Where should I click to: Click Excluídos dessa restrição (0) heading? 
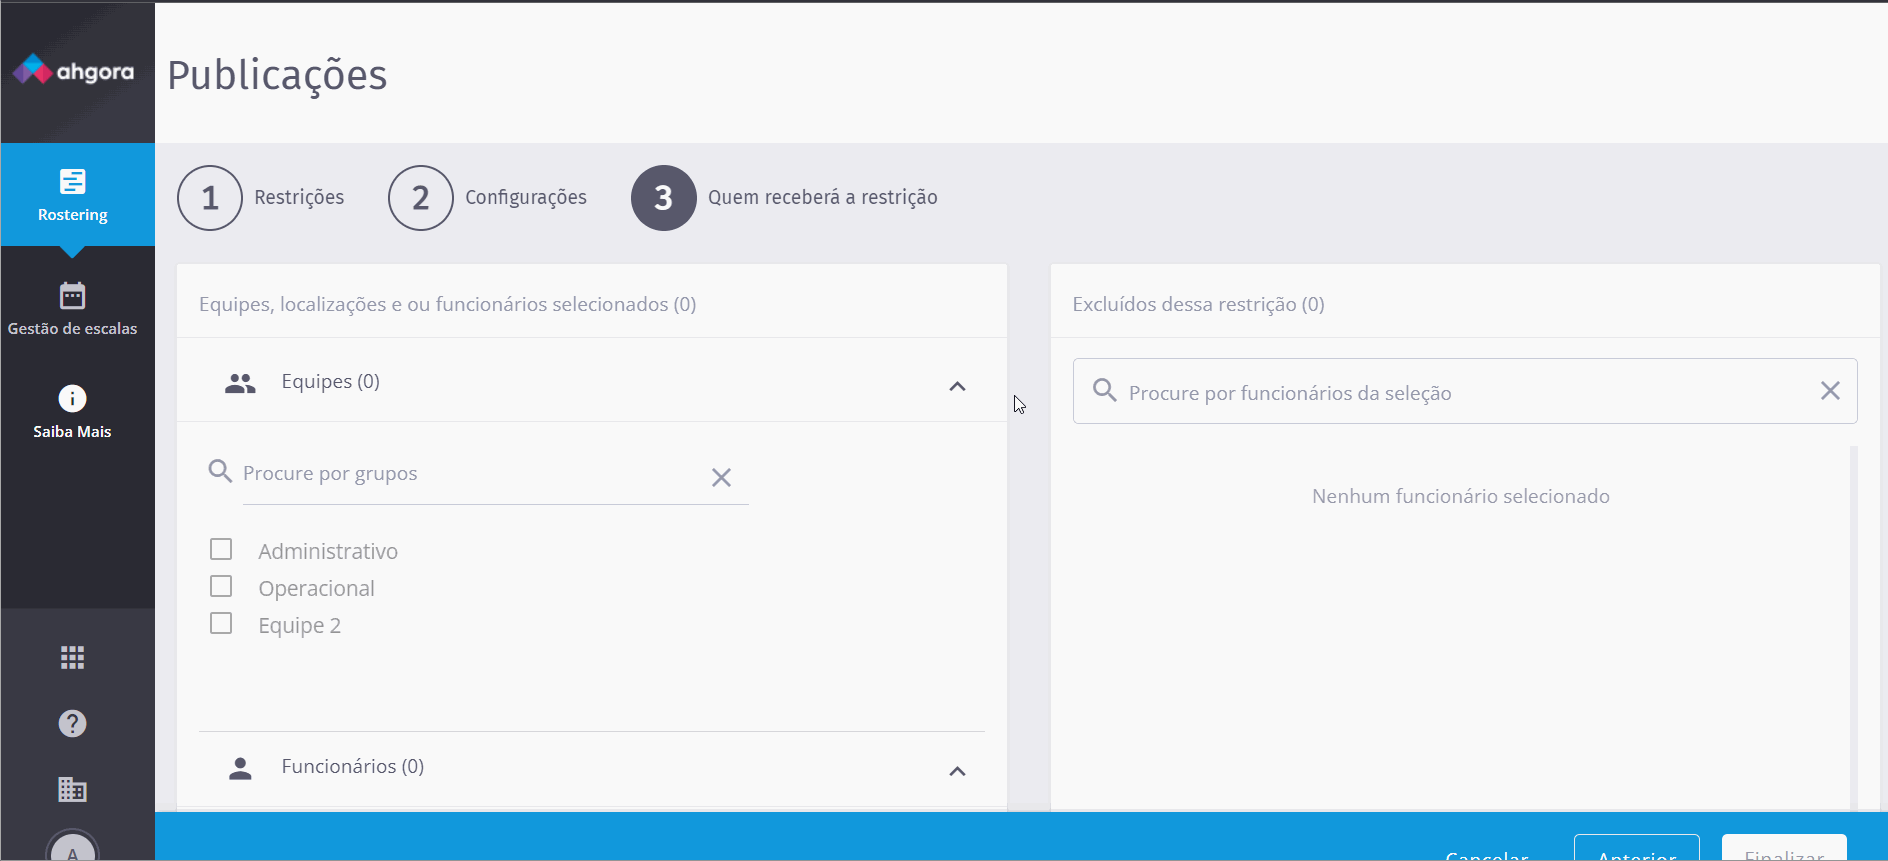click(1198, 304)
